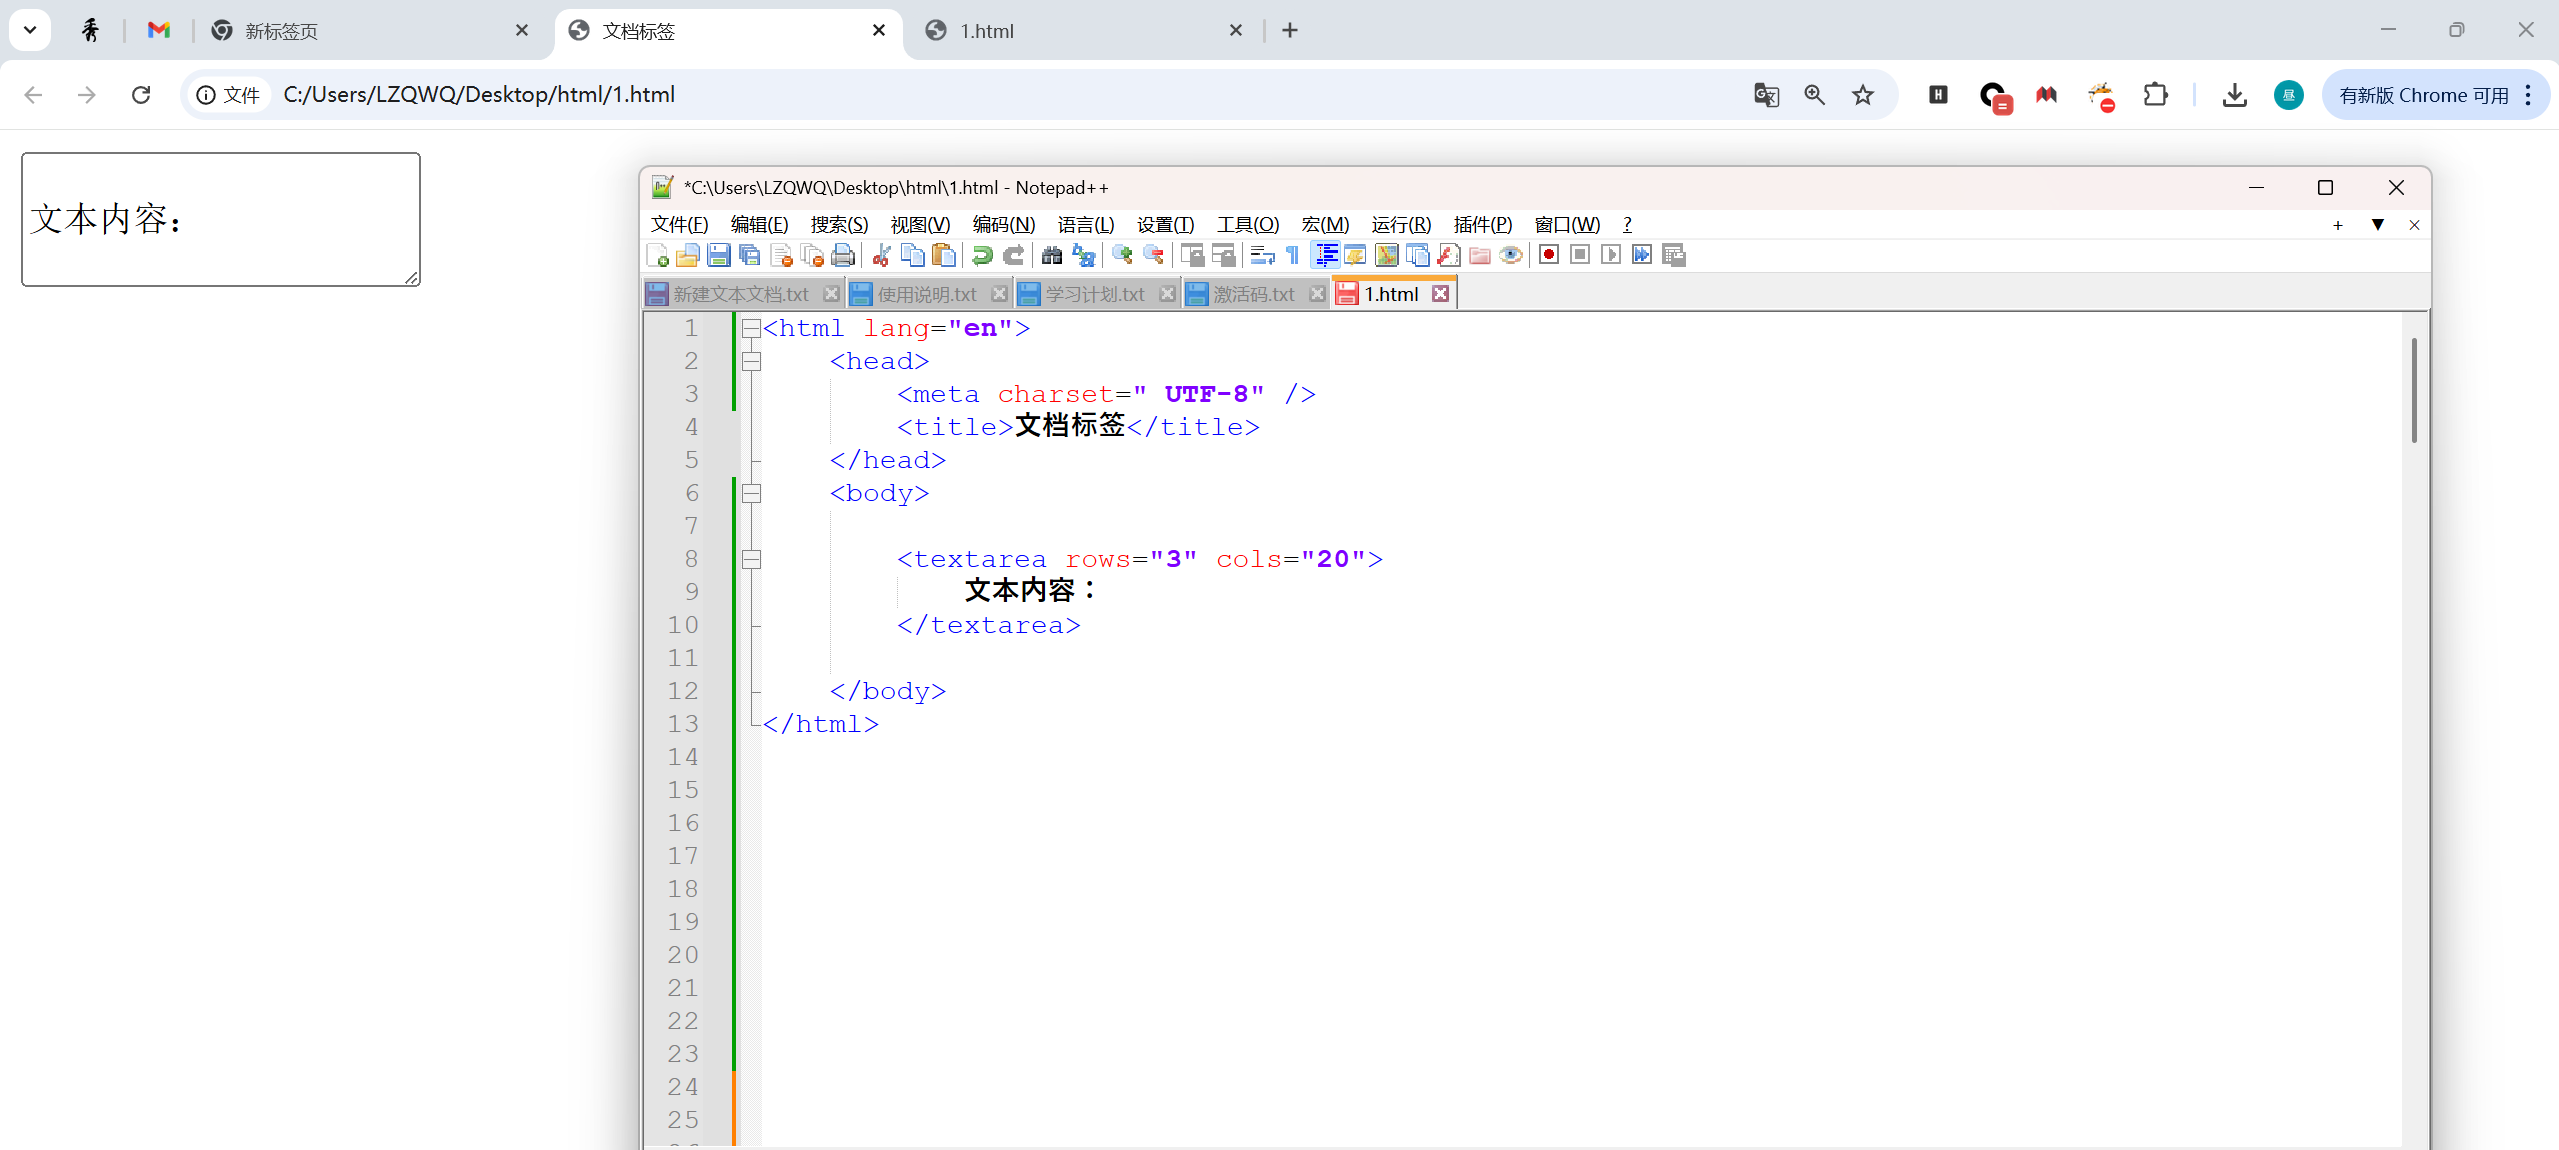Reload the page in Chrome
2559x1150 pixels.
click(141, 95)
